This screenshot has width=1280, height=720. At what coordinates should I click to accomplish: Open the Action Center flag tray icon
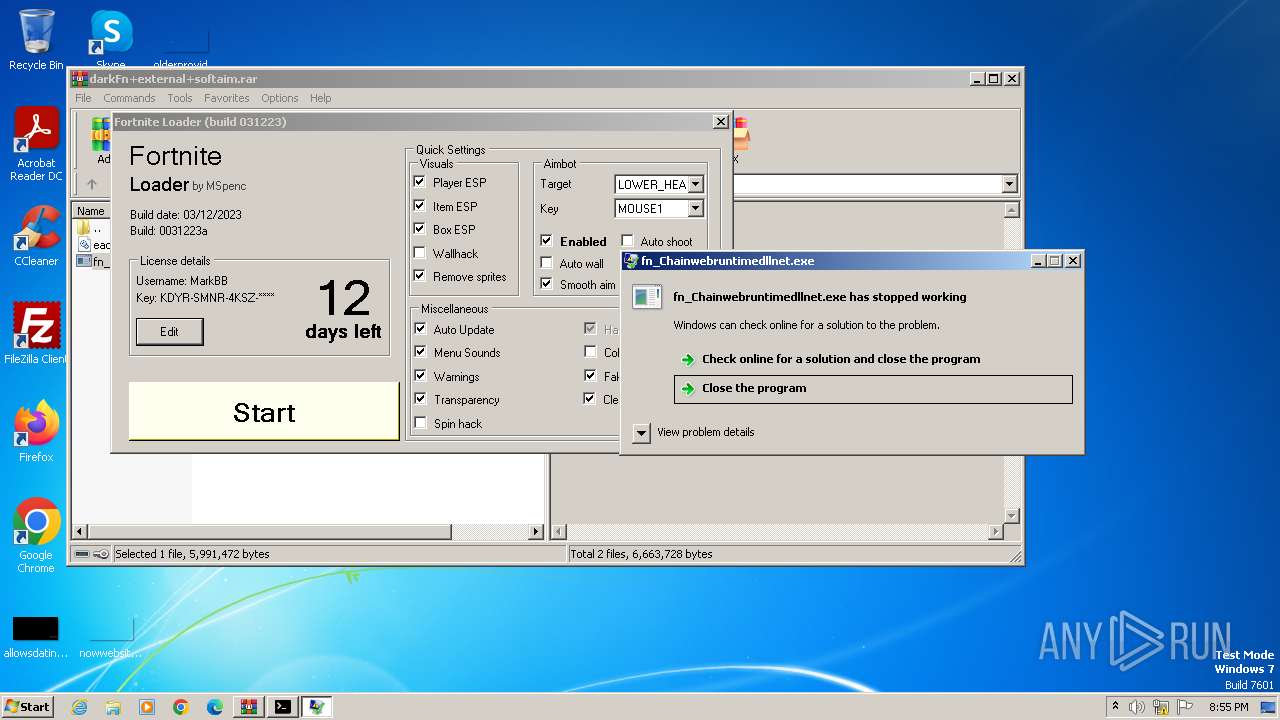pos(1185,707)
